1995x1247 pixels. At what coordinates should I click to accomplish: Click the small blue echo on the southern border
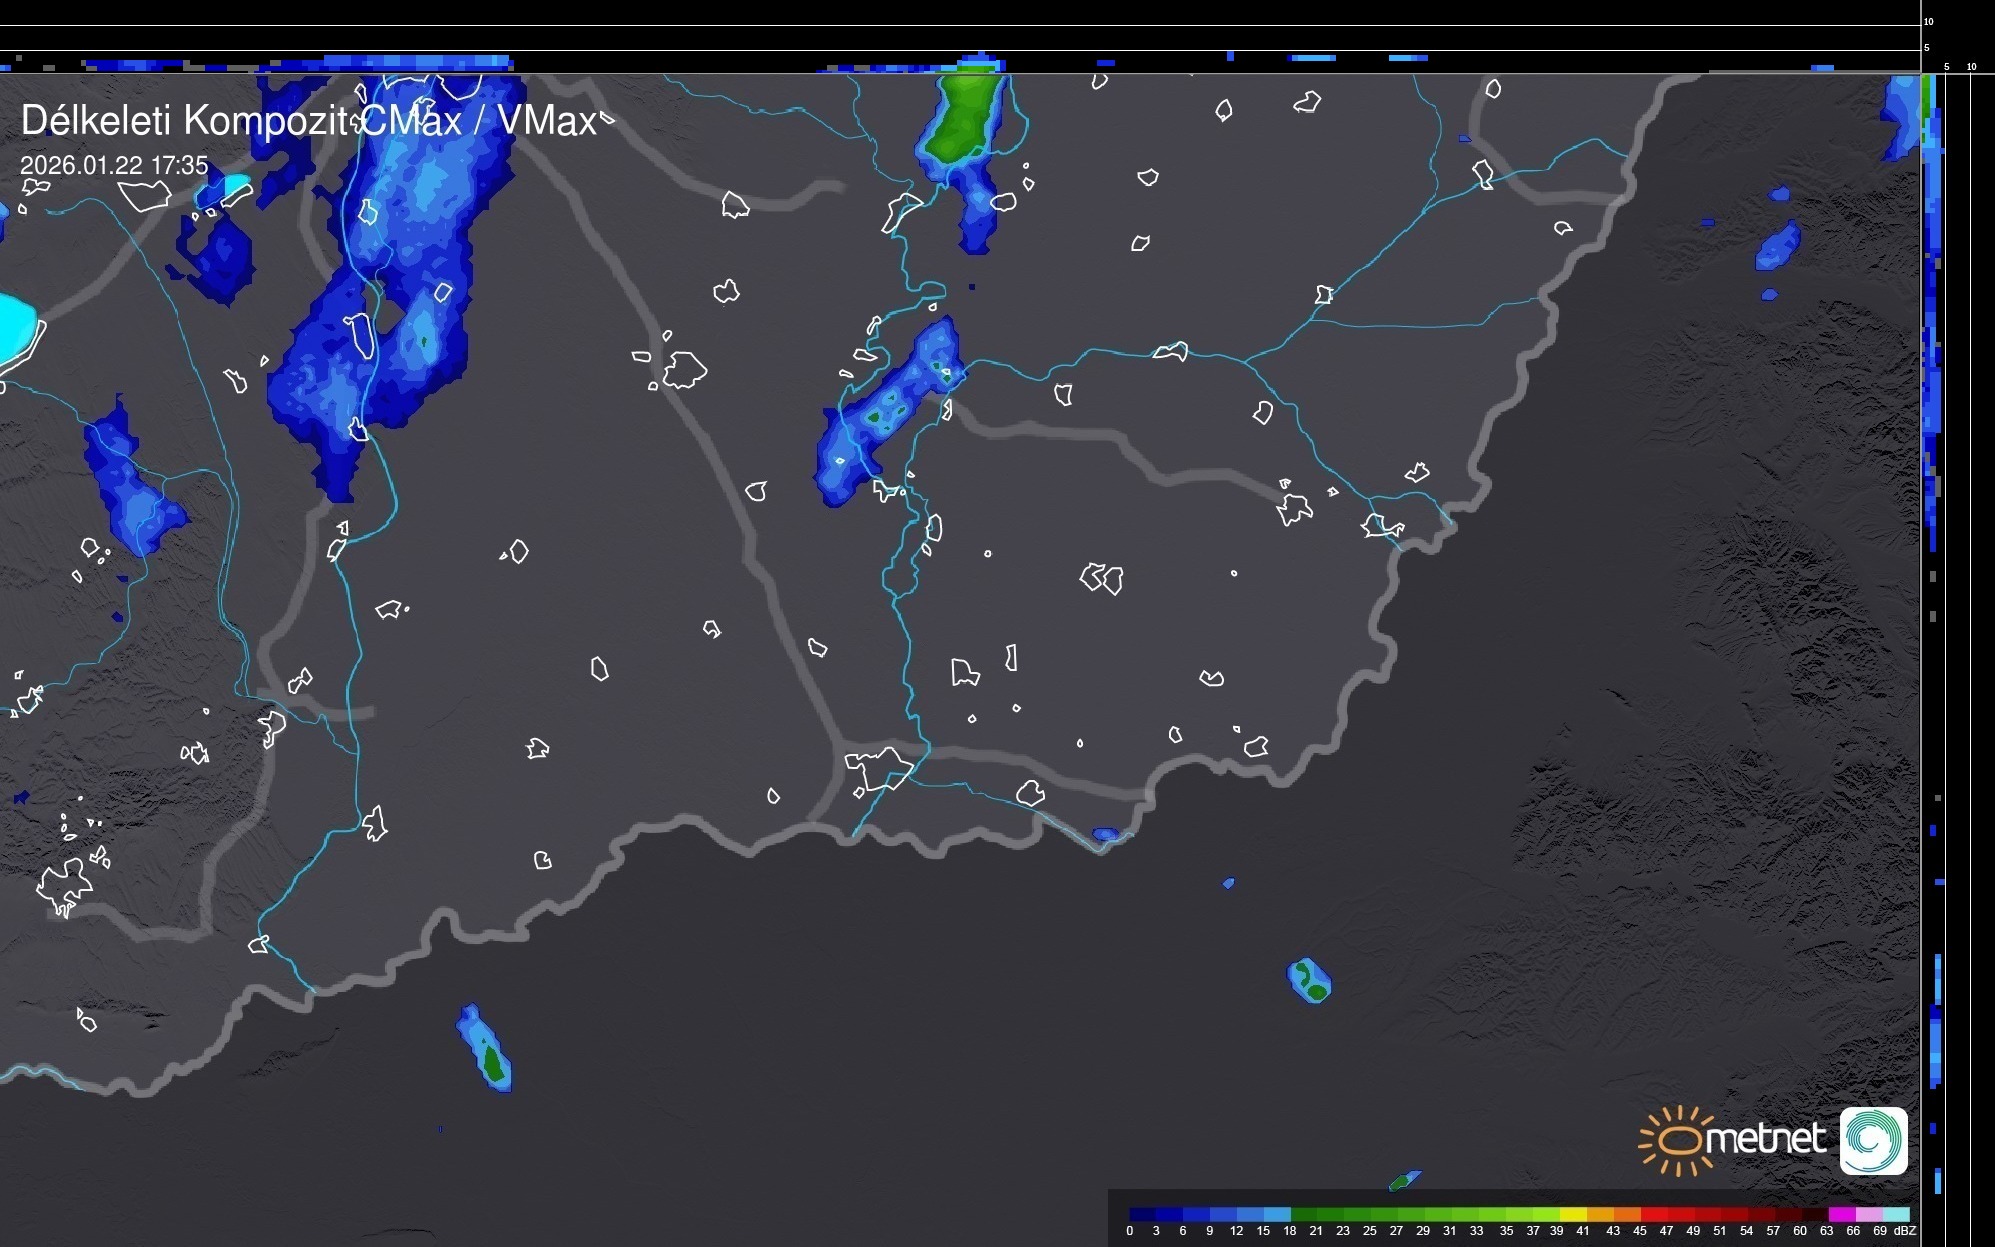(1105, 834)
